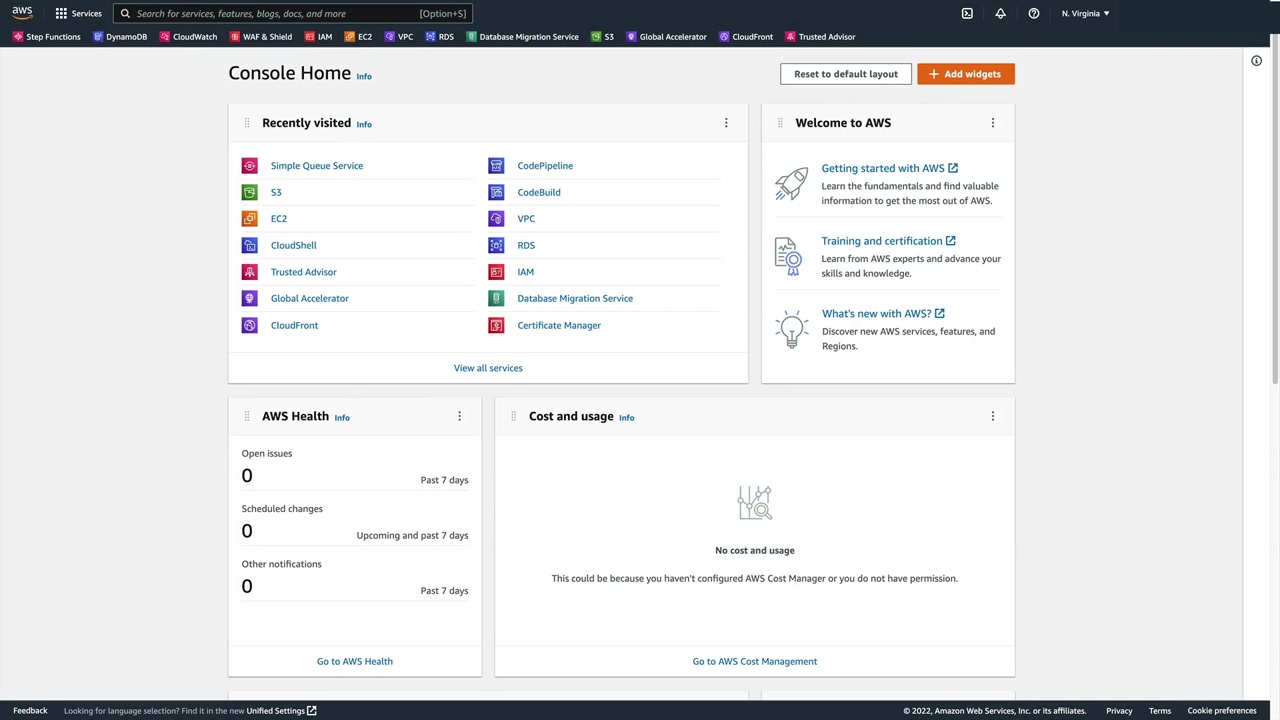Screen dimensions: 1280x720
Task: Click the Add widgets button
Action: pos(966,74)
